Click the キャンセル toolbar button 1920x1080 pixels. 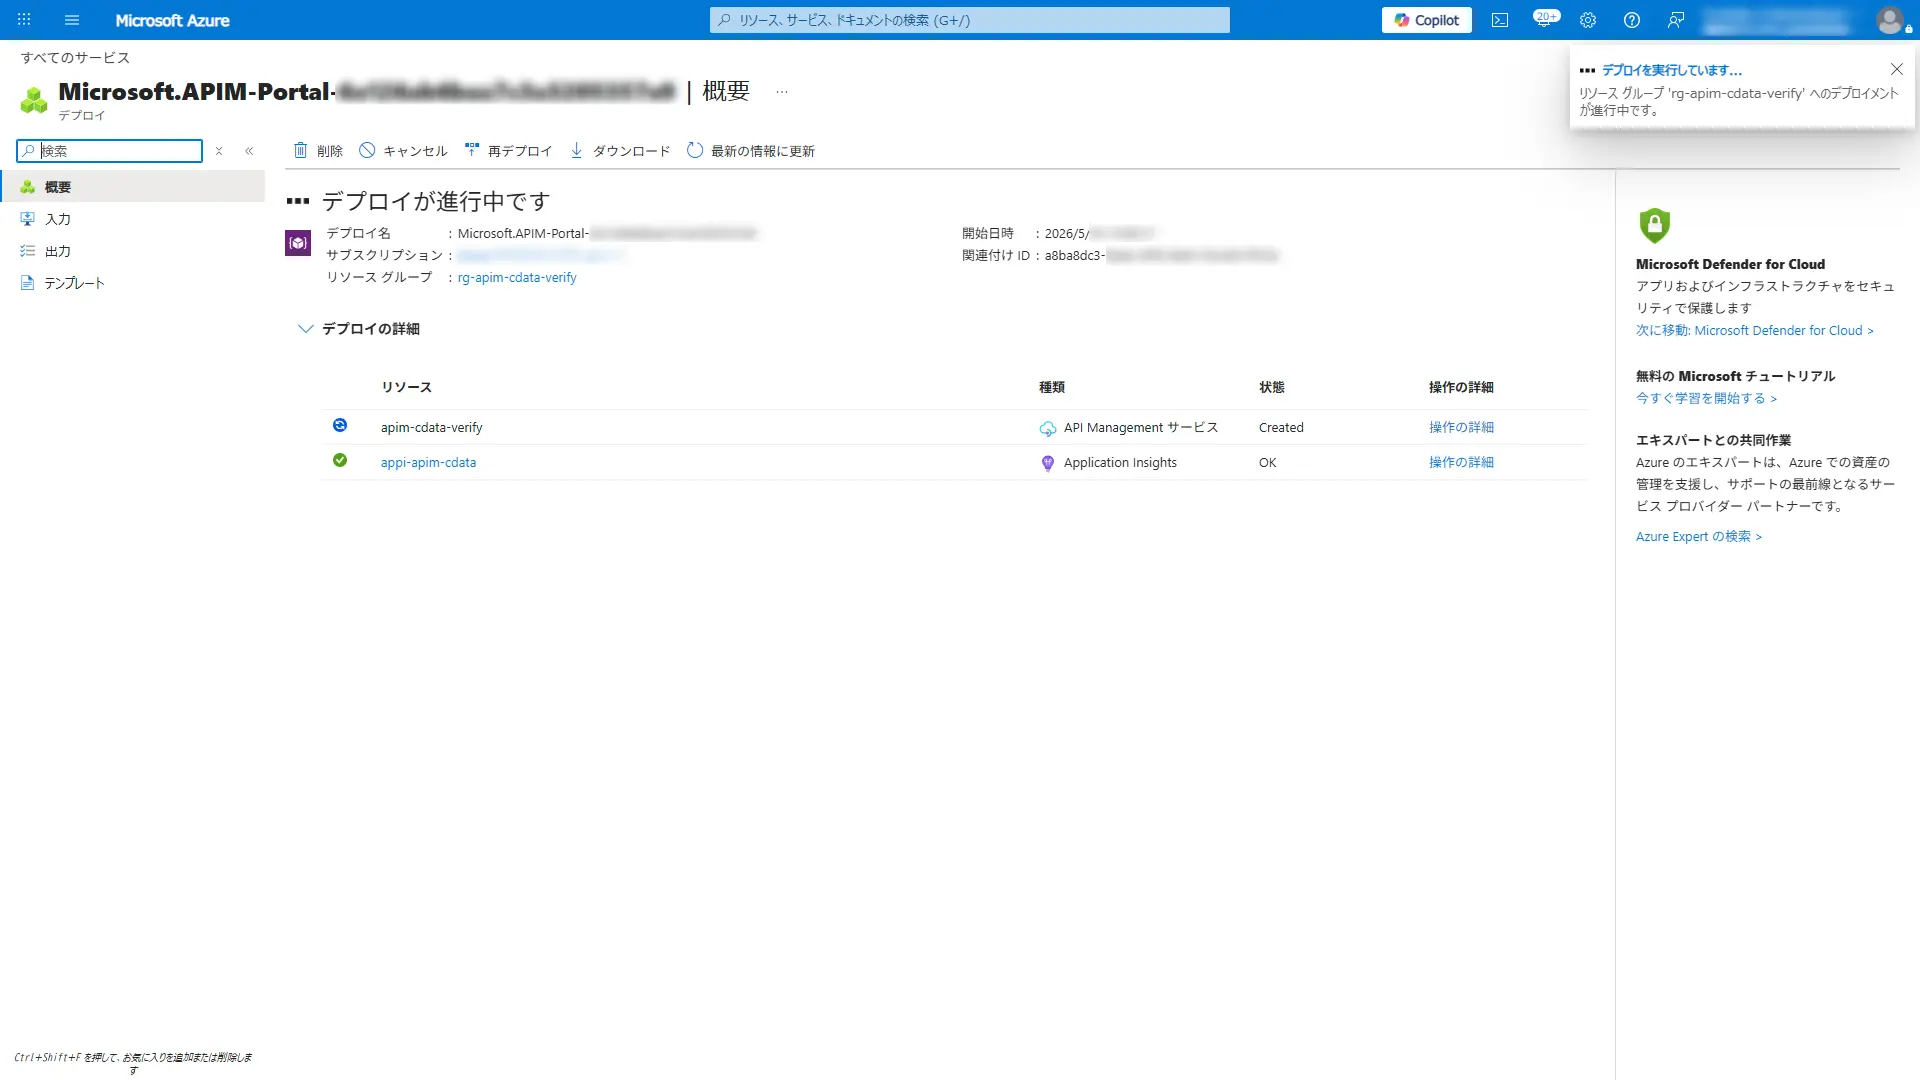[x=403, y=151]
